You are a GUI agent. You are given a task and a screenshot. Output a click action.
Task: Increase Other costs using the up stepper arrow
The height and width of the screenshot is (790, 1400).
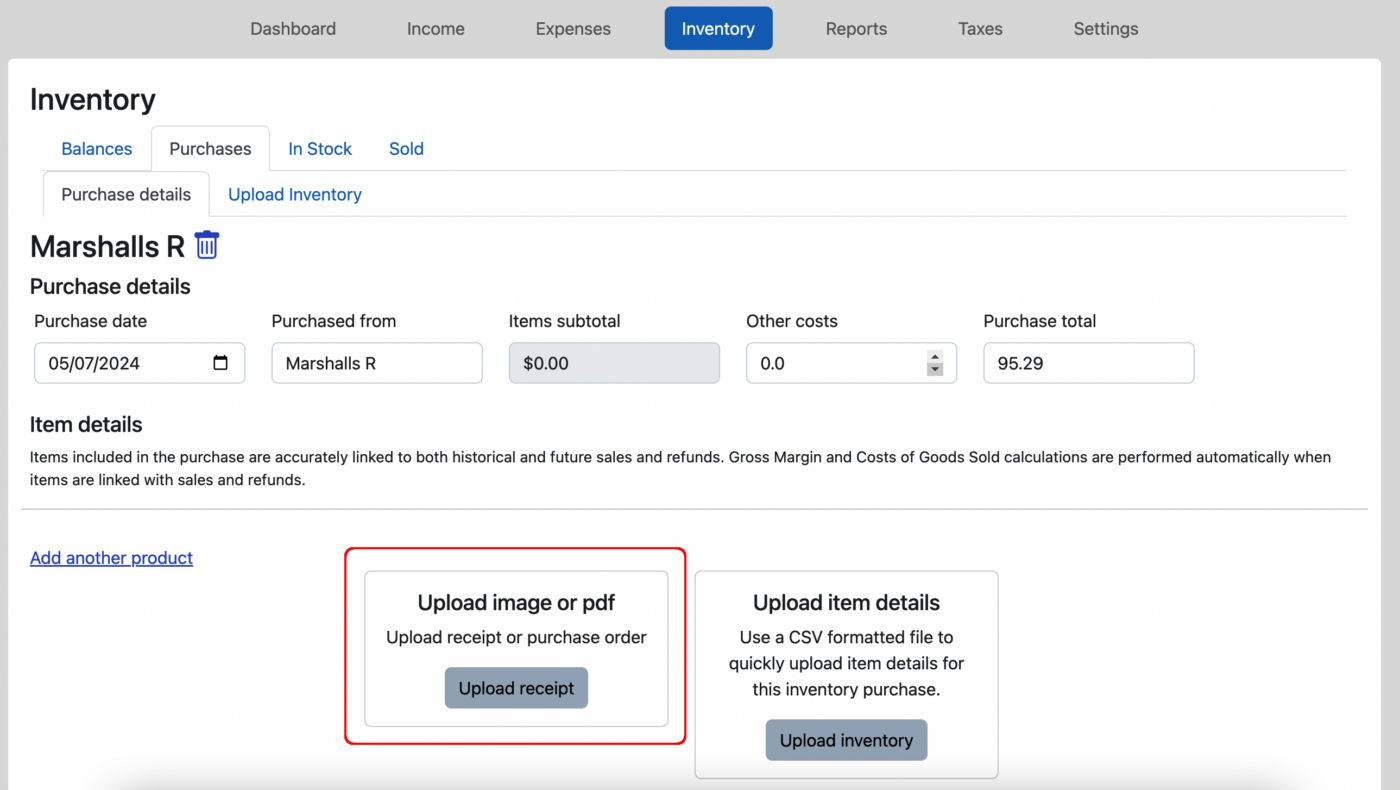935,357
